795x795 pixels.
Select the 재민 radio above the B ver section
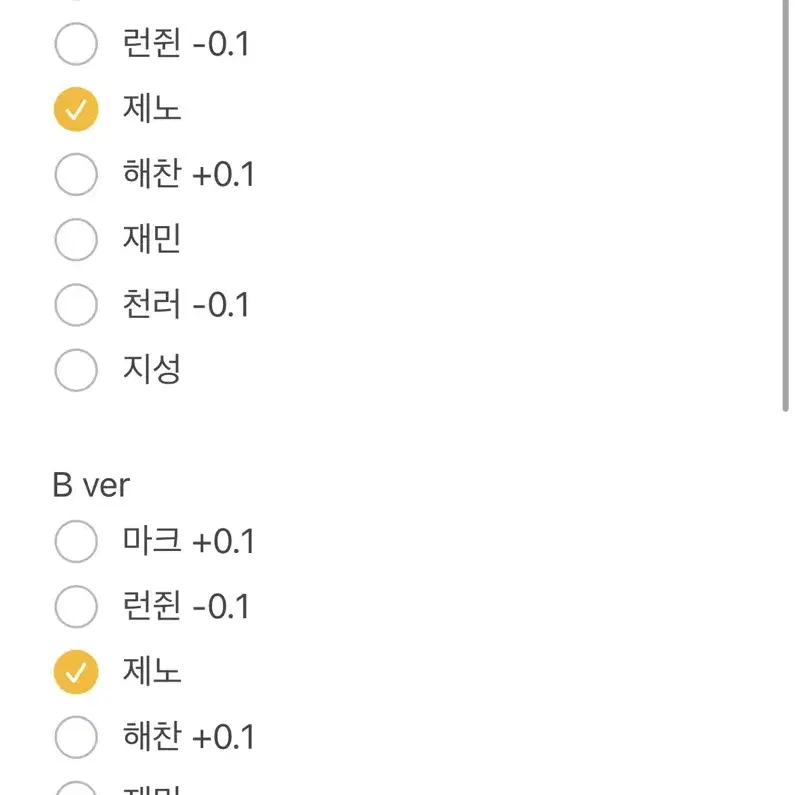click(x=76, y=239)
